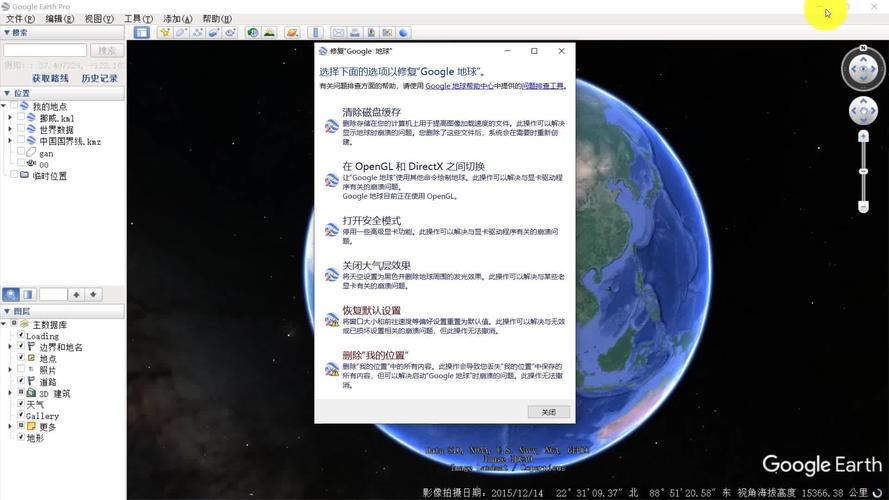Collapse the 位置 panel header
Screen dimensions: 889x500
click(x=62, y=93)
